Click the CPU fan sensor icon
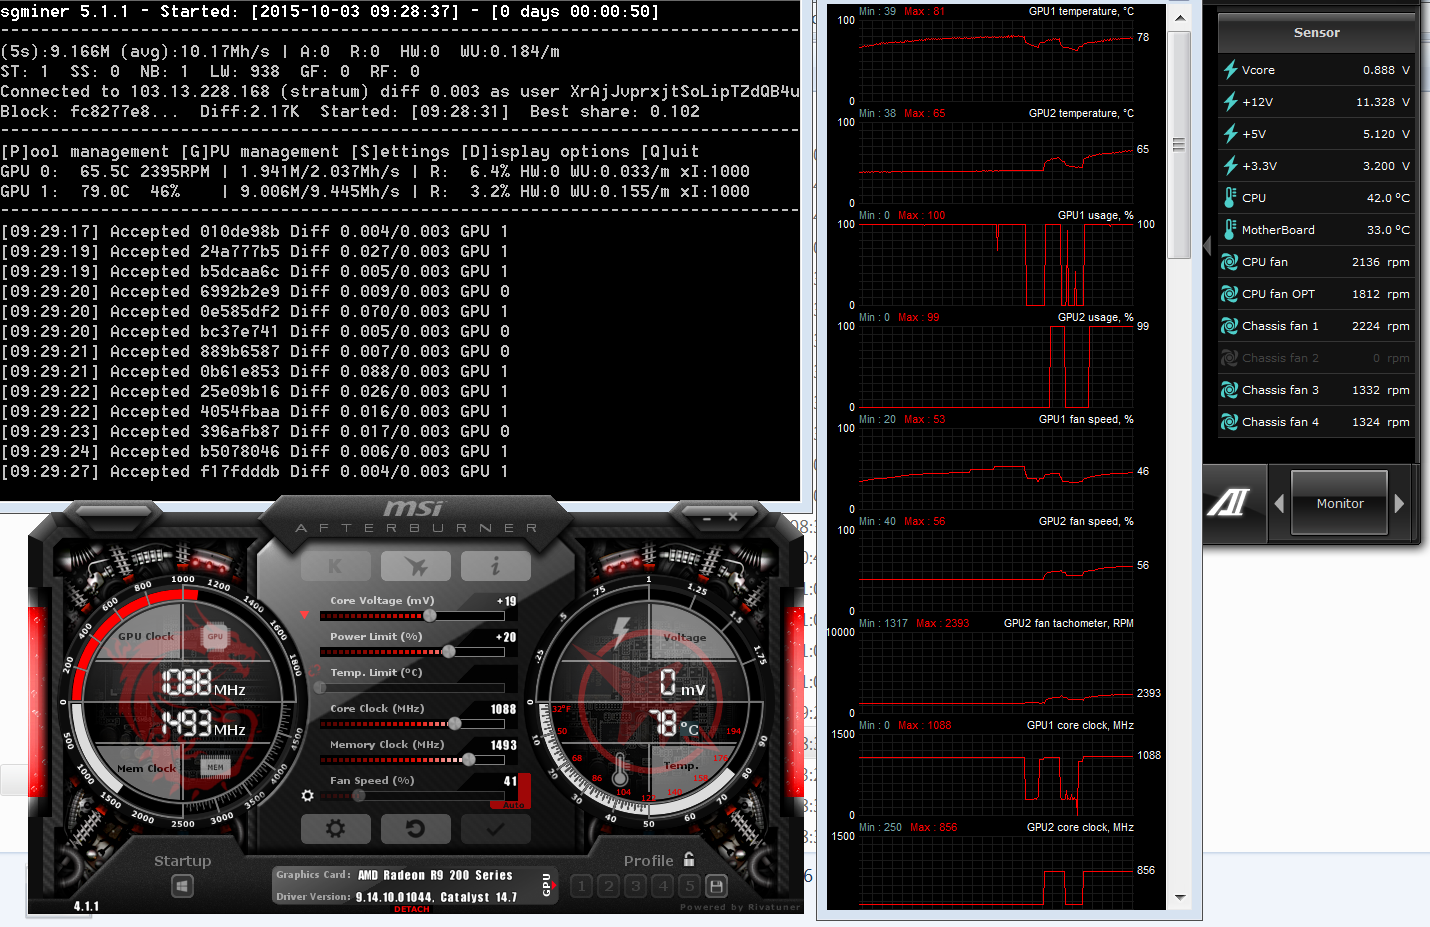Viewport: 1430px width, 927px height. pos(1230,262)
